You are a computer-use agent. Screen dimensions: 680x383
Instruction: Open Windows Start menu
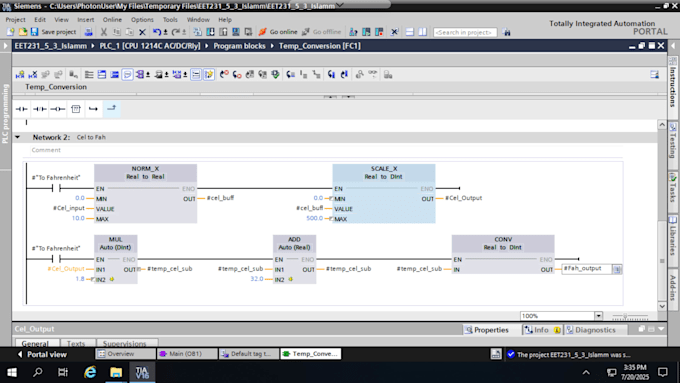(12, 372)
